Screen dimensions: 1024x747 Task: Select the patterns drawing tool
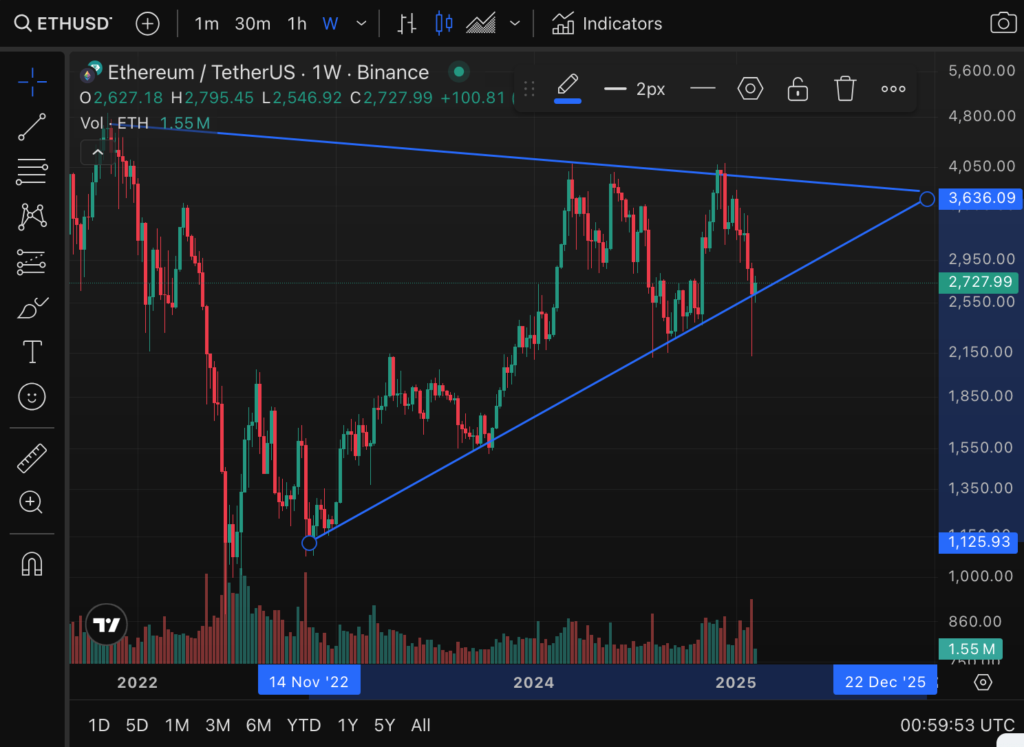tap(32, 217)
